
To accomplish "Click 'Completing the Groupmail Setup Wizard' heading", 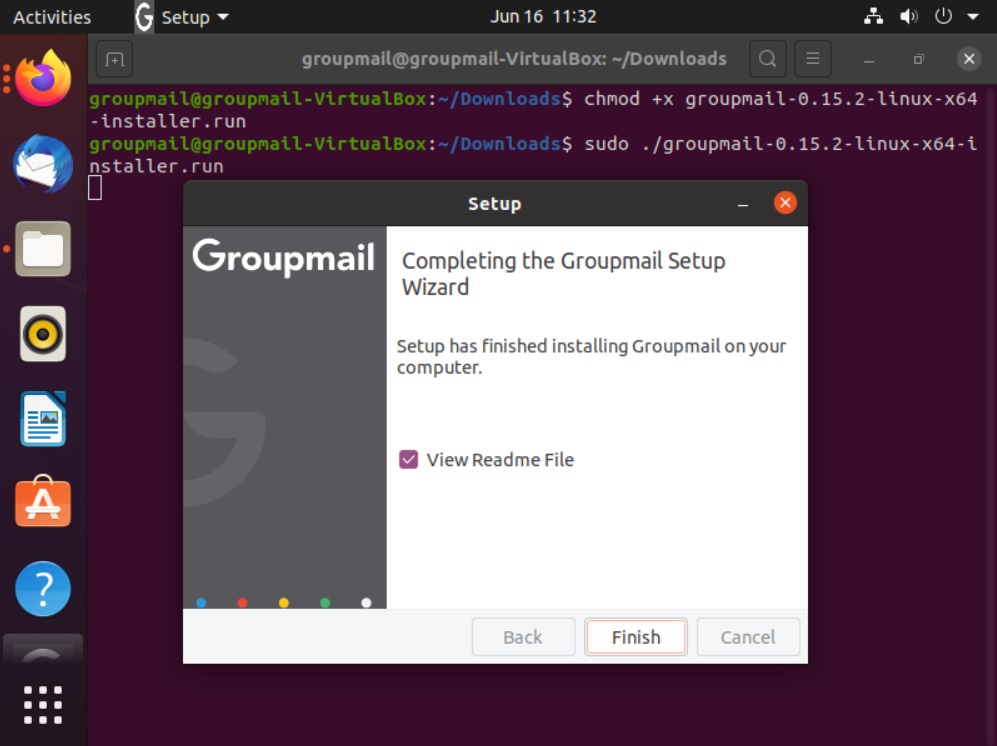I will click(563, 273).
